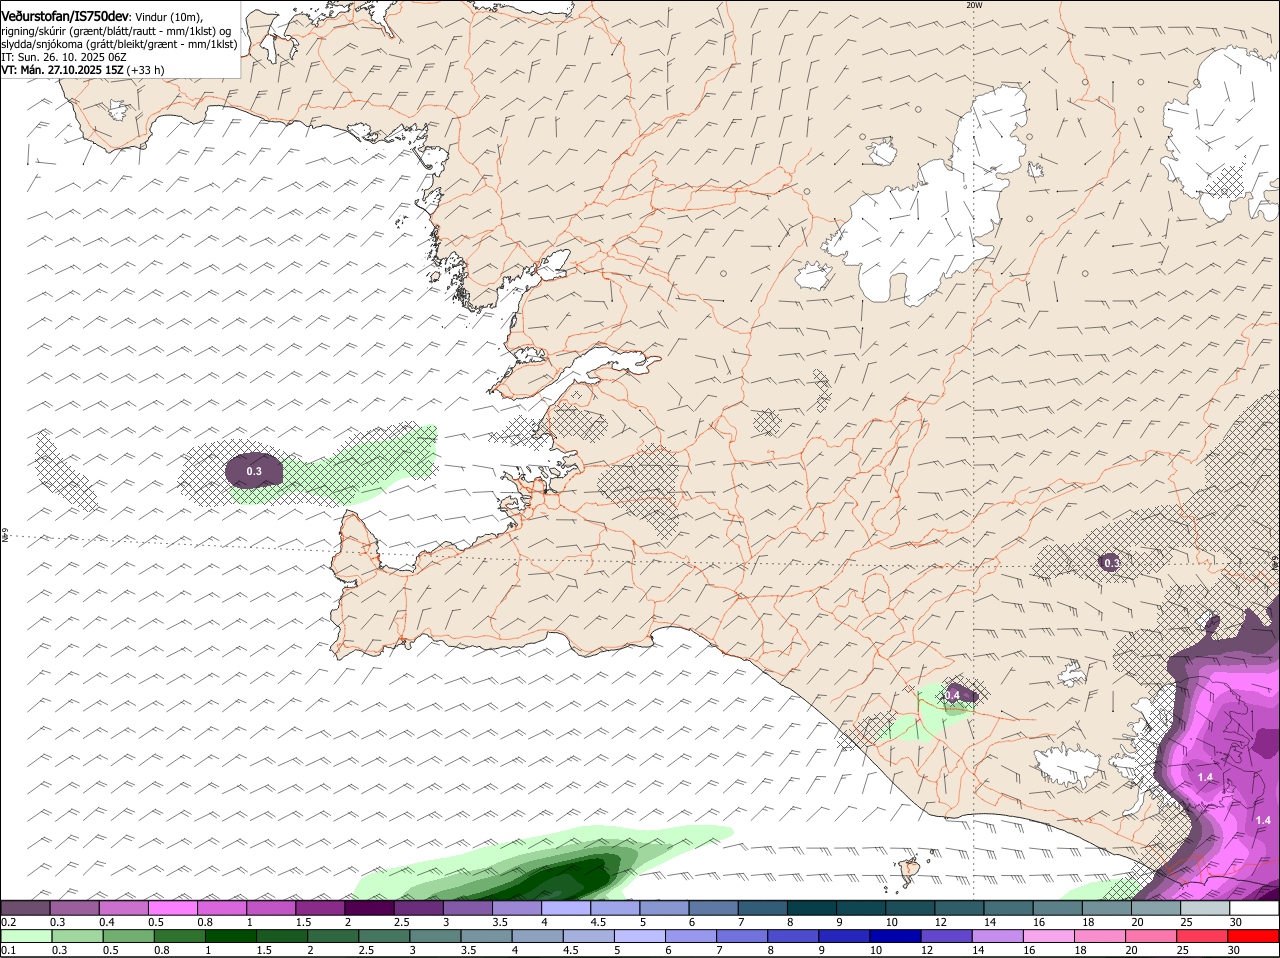Pick upper legend swatch between 0.2 and 0.3
Viewport: 1280px width, 958px height.
coord(25,907)
